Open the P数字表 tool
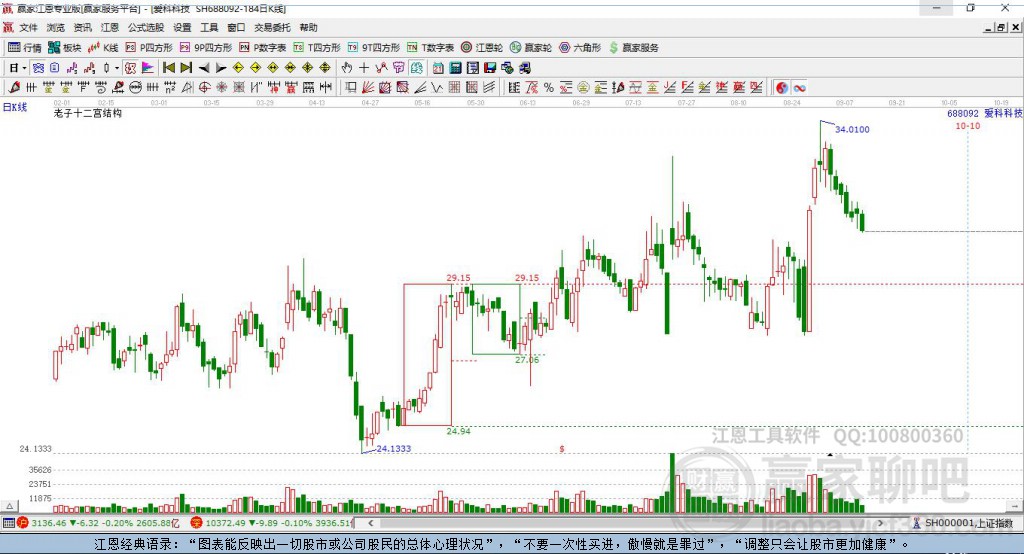This screenshot has width=1024, height=554. click(x=263, y=48)
